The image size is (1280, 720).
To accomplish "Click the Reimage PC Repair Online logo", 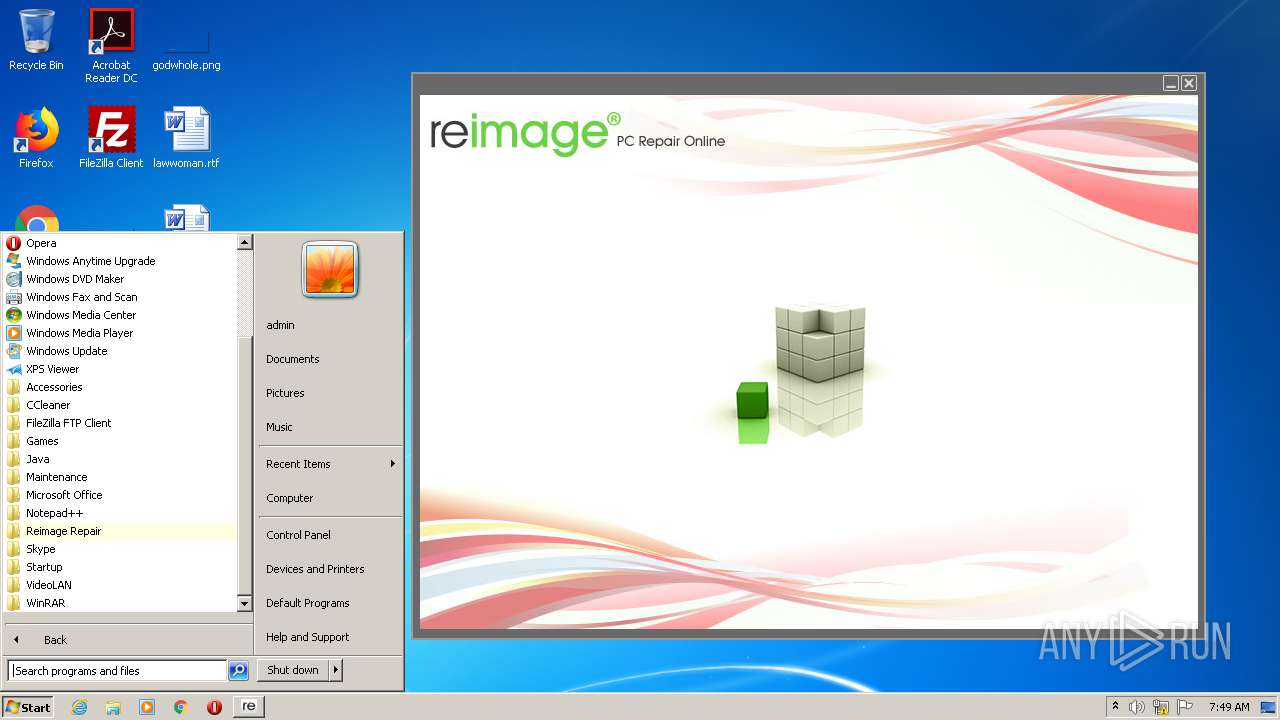I will click(577, 134).
